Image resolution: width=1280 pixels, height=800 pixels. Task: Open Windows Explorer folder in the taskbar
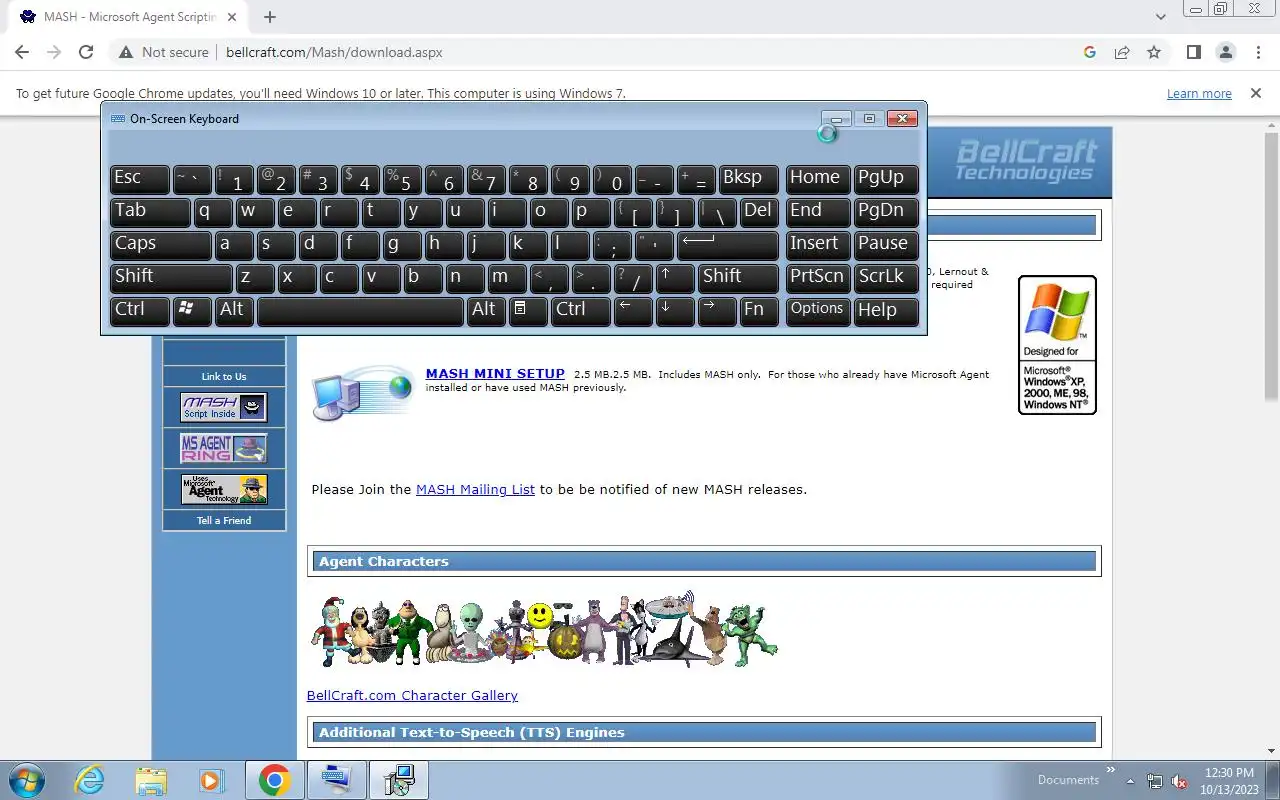[x=151, y=780]
